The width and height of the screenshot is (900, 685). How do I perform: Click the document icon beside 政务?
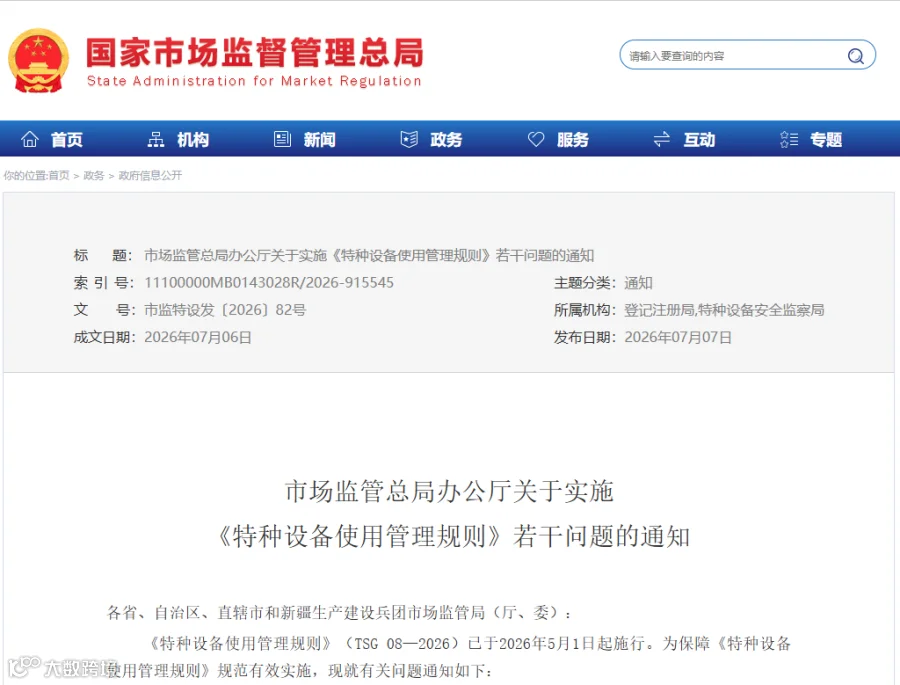(x=409, y=139)
